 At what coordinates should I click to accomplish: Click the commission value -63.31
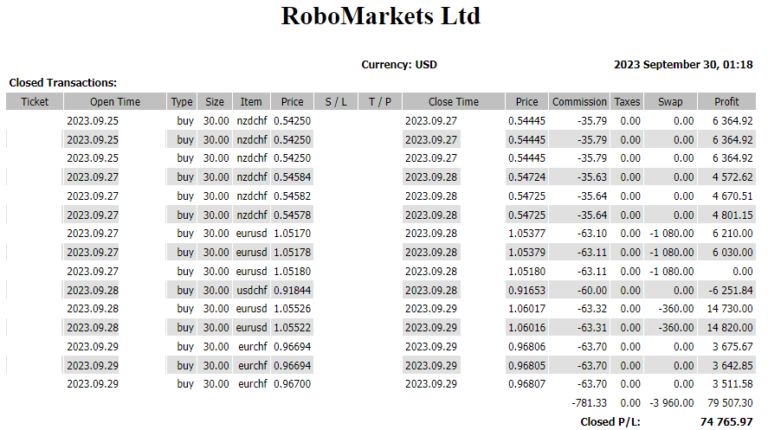coord(592,328)
